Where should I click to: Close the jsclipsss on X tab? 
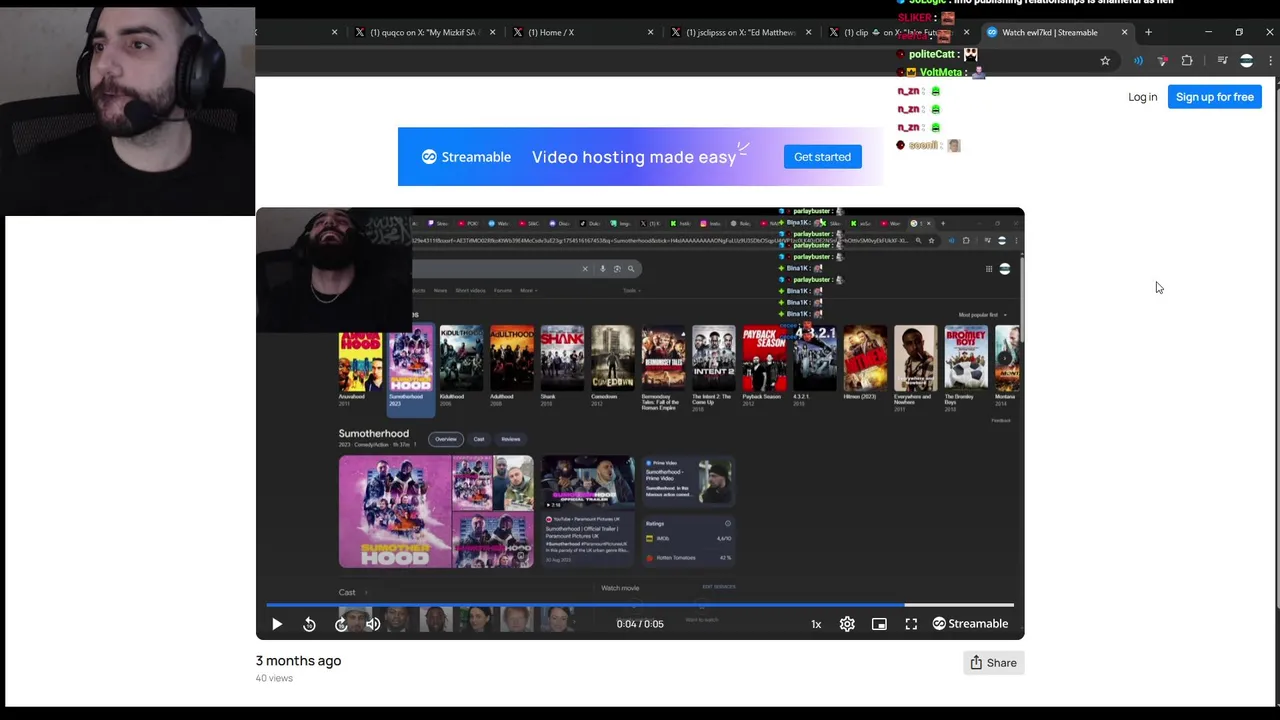point(808,32)
